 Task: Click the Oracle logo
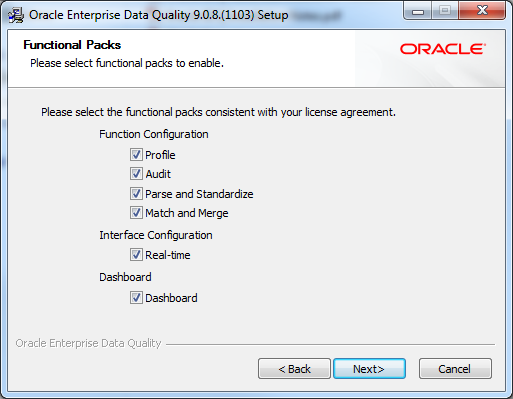tap(443, 49)
